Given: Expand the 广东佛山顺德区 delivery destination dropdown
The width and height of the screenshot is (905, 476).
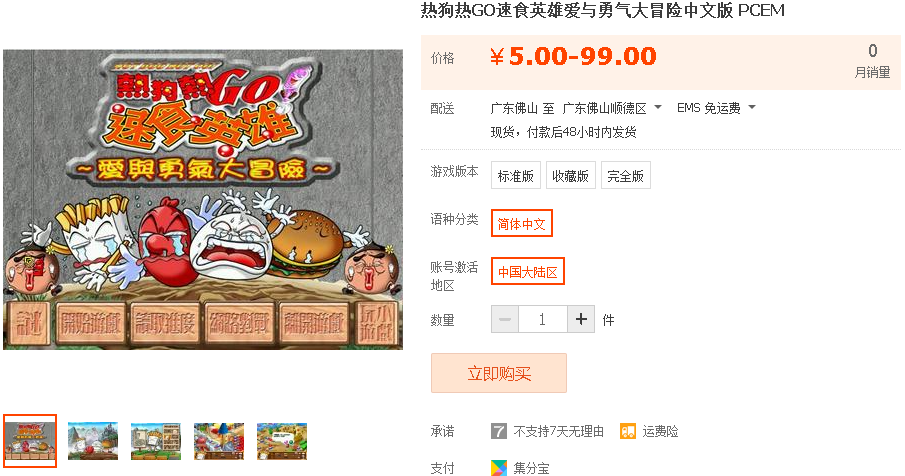Looking at the screenshot, I should 612,108.
